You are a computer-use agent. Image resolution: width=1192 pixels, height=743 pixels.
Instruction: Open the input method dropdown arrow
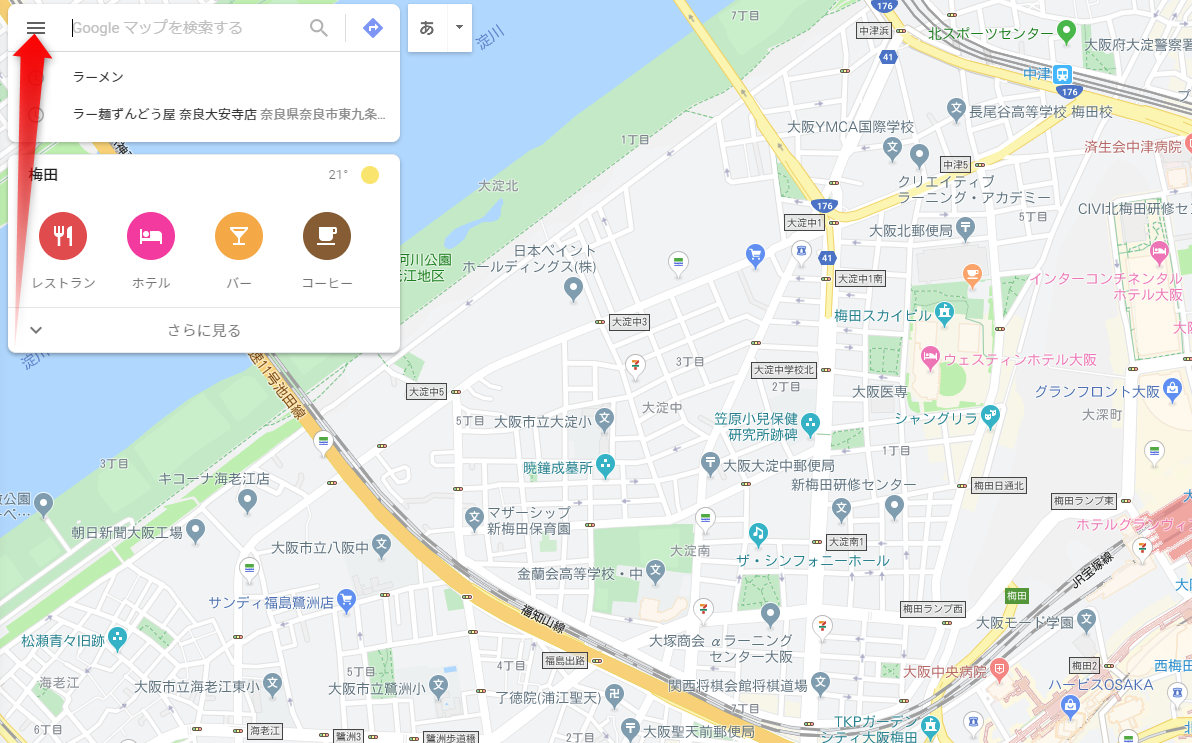pos(459,27)
